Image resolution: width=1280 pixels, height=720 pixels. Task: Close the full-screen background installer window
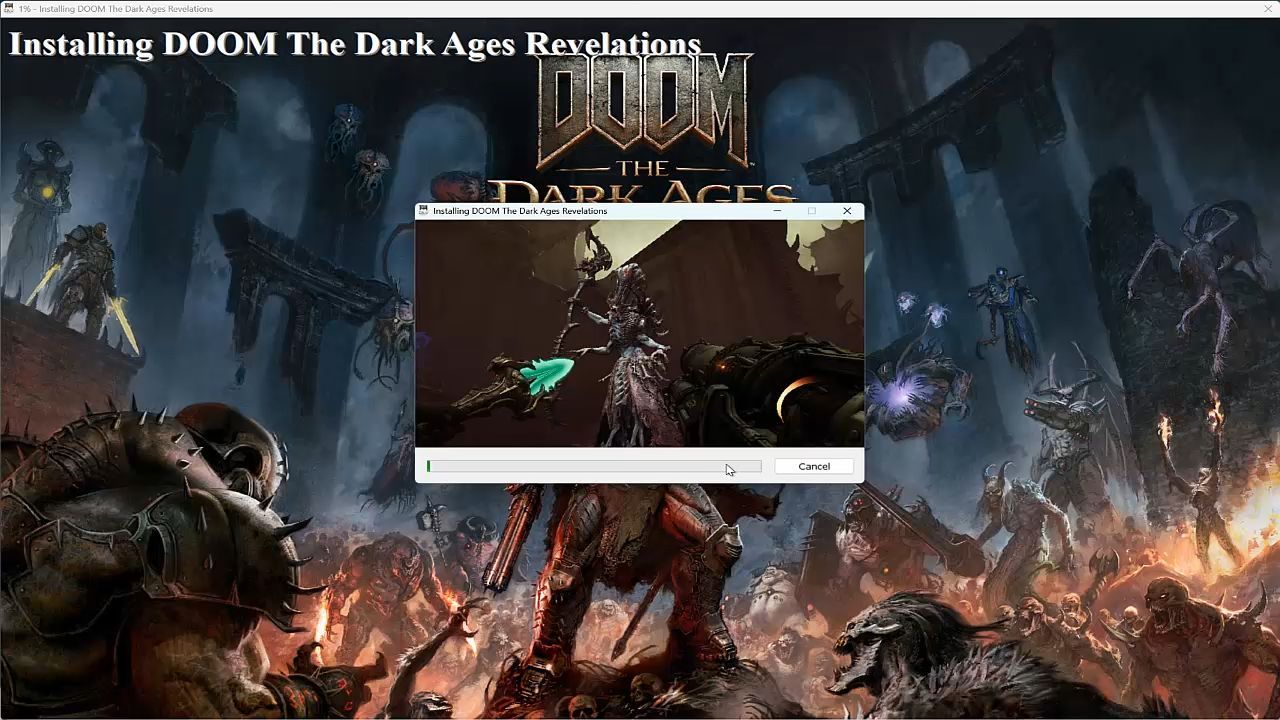[x=1267, y=8]
